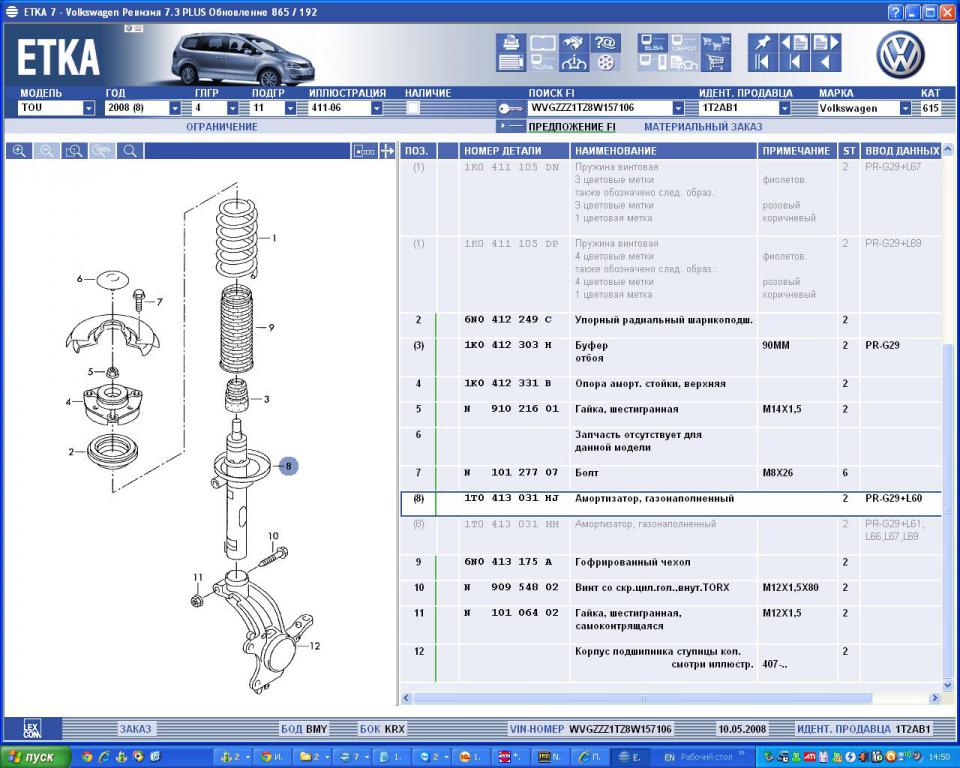Click the printer icon in the toolbar

pos(511,43)
